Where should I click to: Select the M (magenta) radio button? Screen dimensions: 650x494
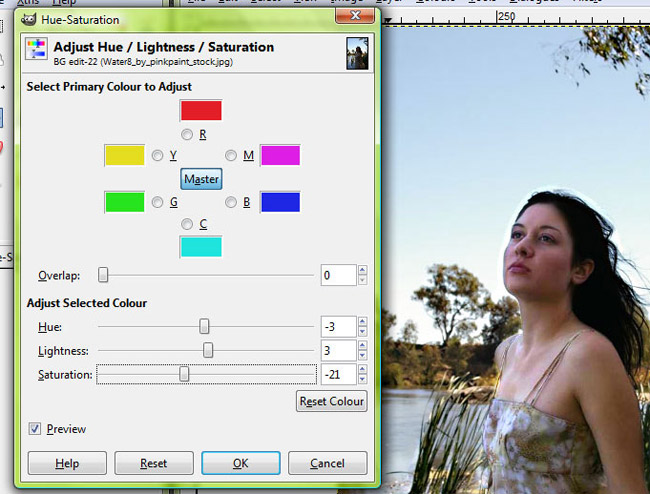coord(231,155)
